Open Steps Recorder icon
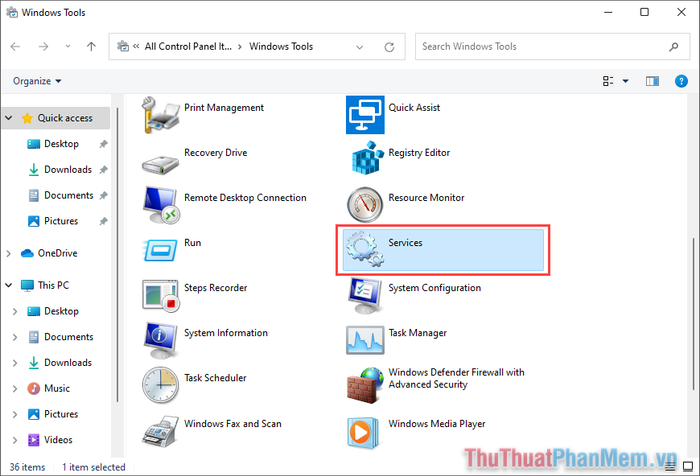 (160, 295)
